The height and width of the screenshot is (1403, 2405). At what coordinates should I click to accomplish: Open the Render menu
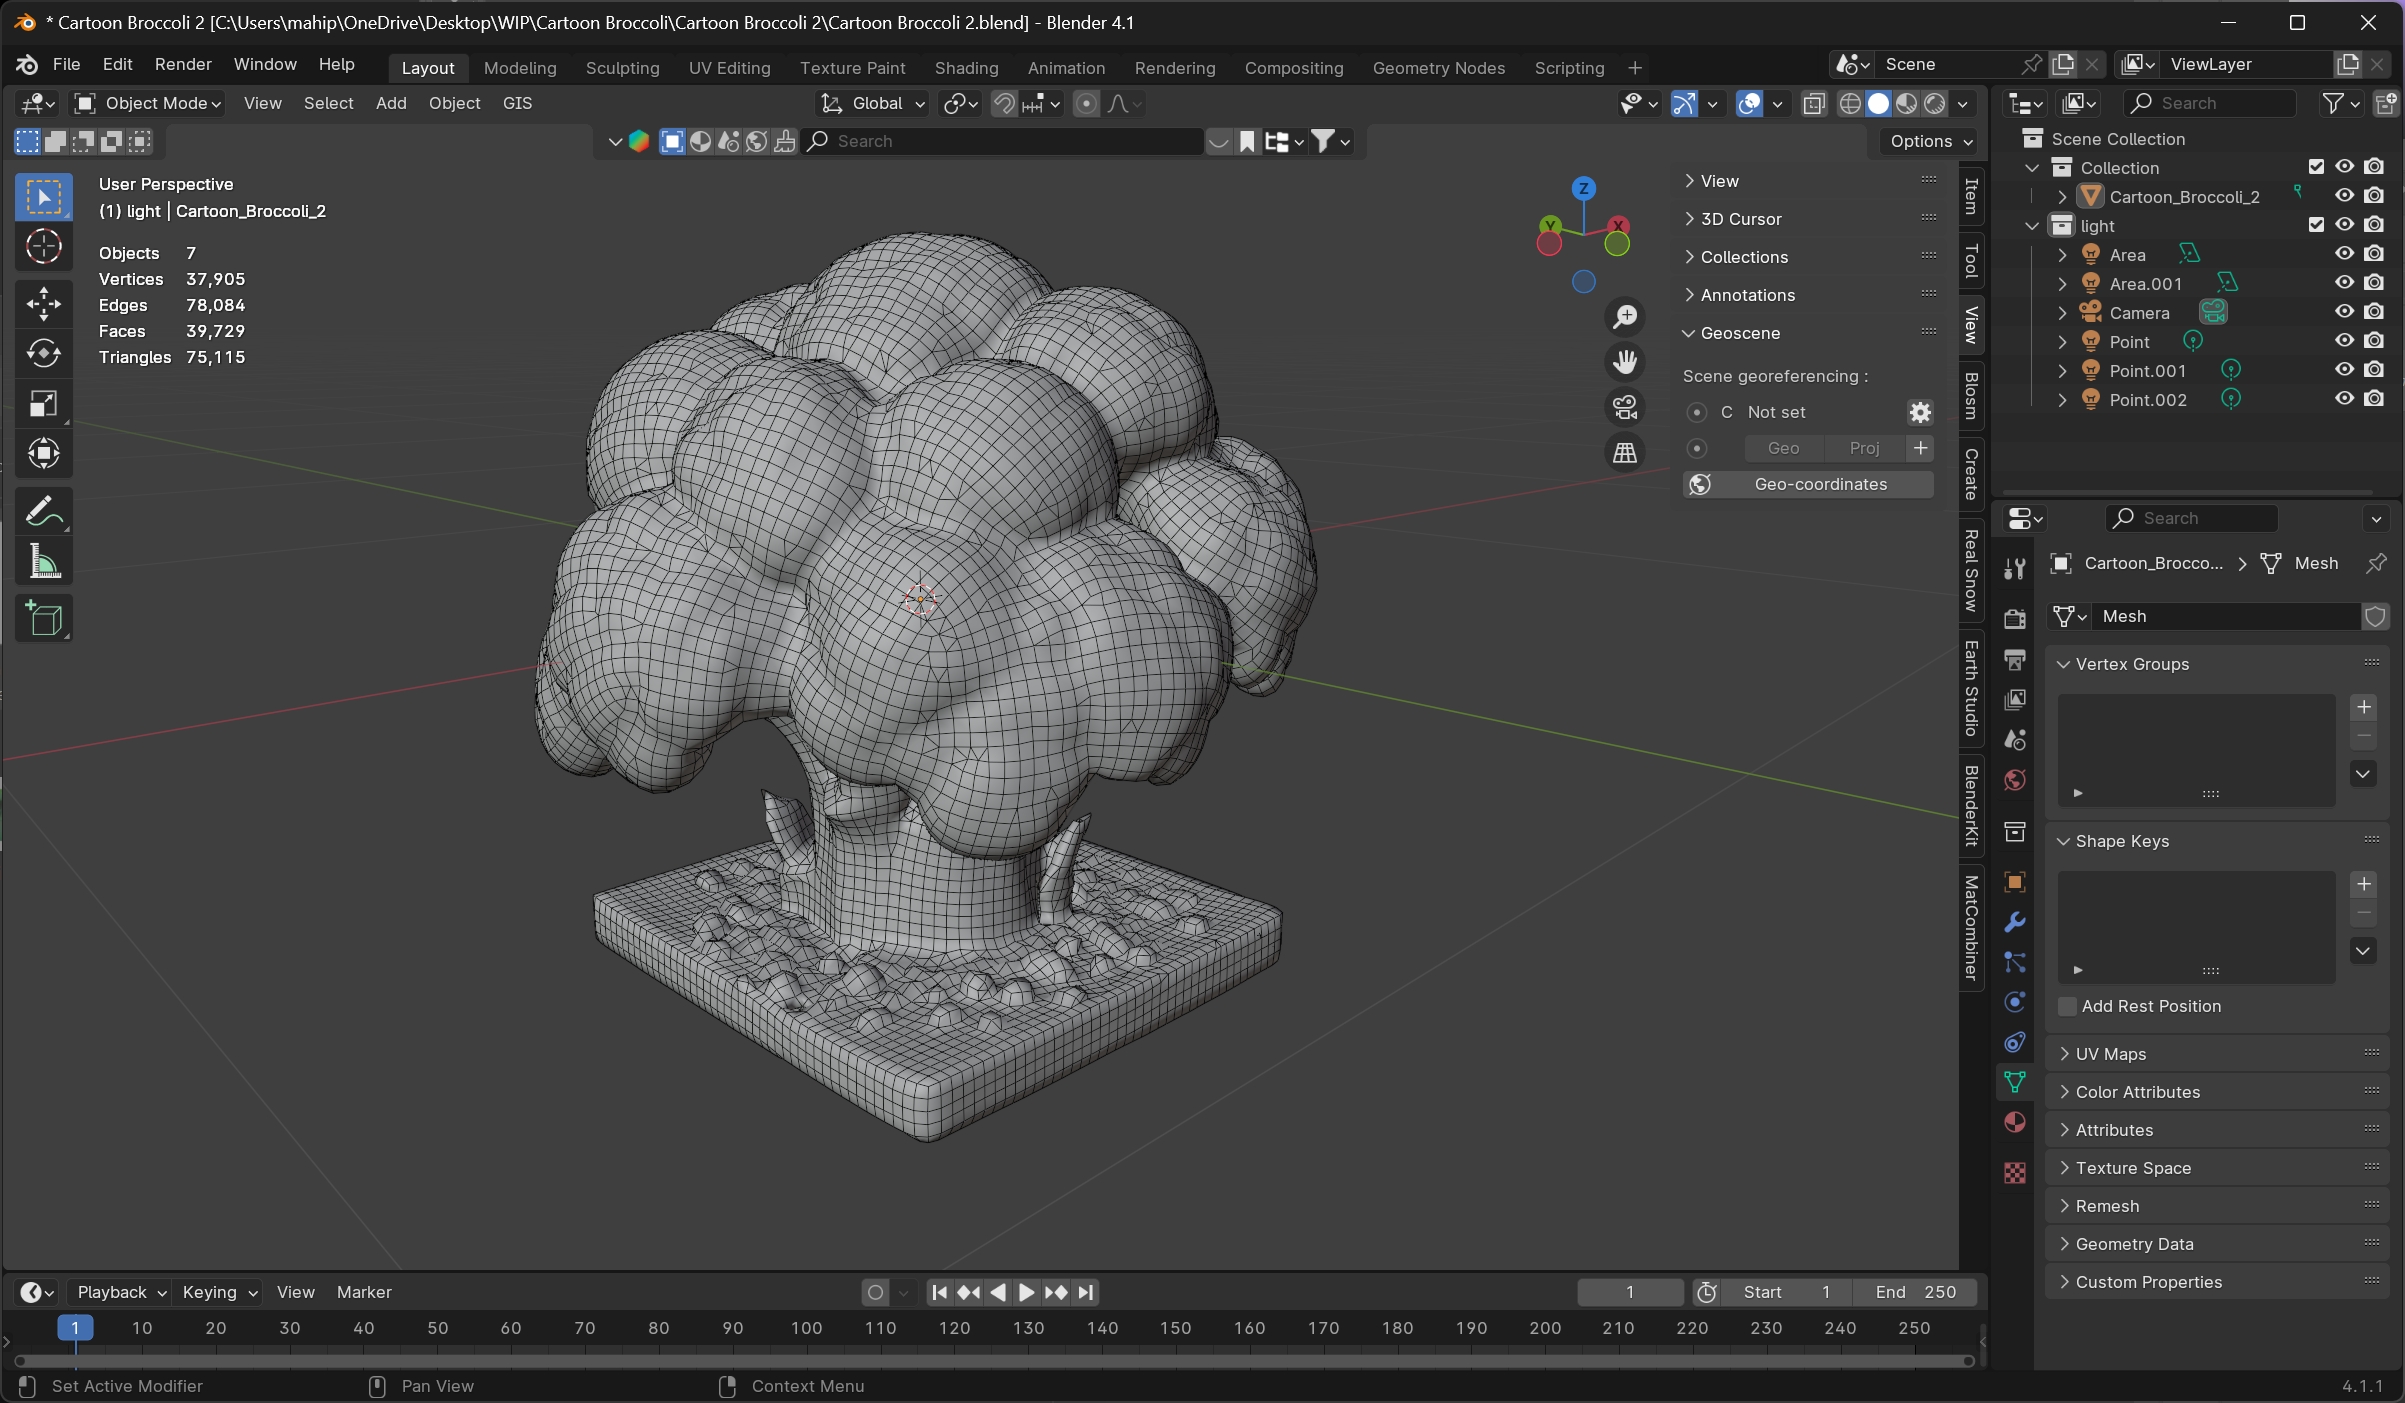tap(183, 64)
